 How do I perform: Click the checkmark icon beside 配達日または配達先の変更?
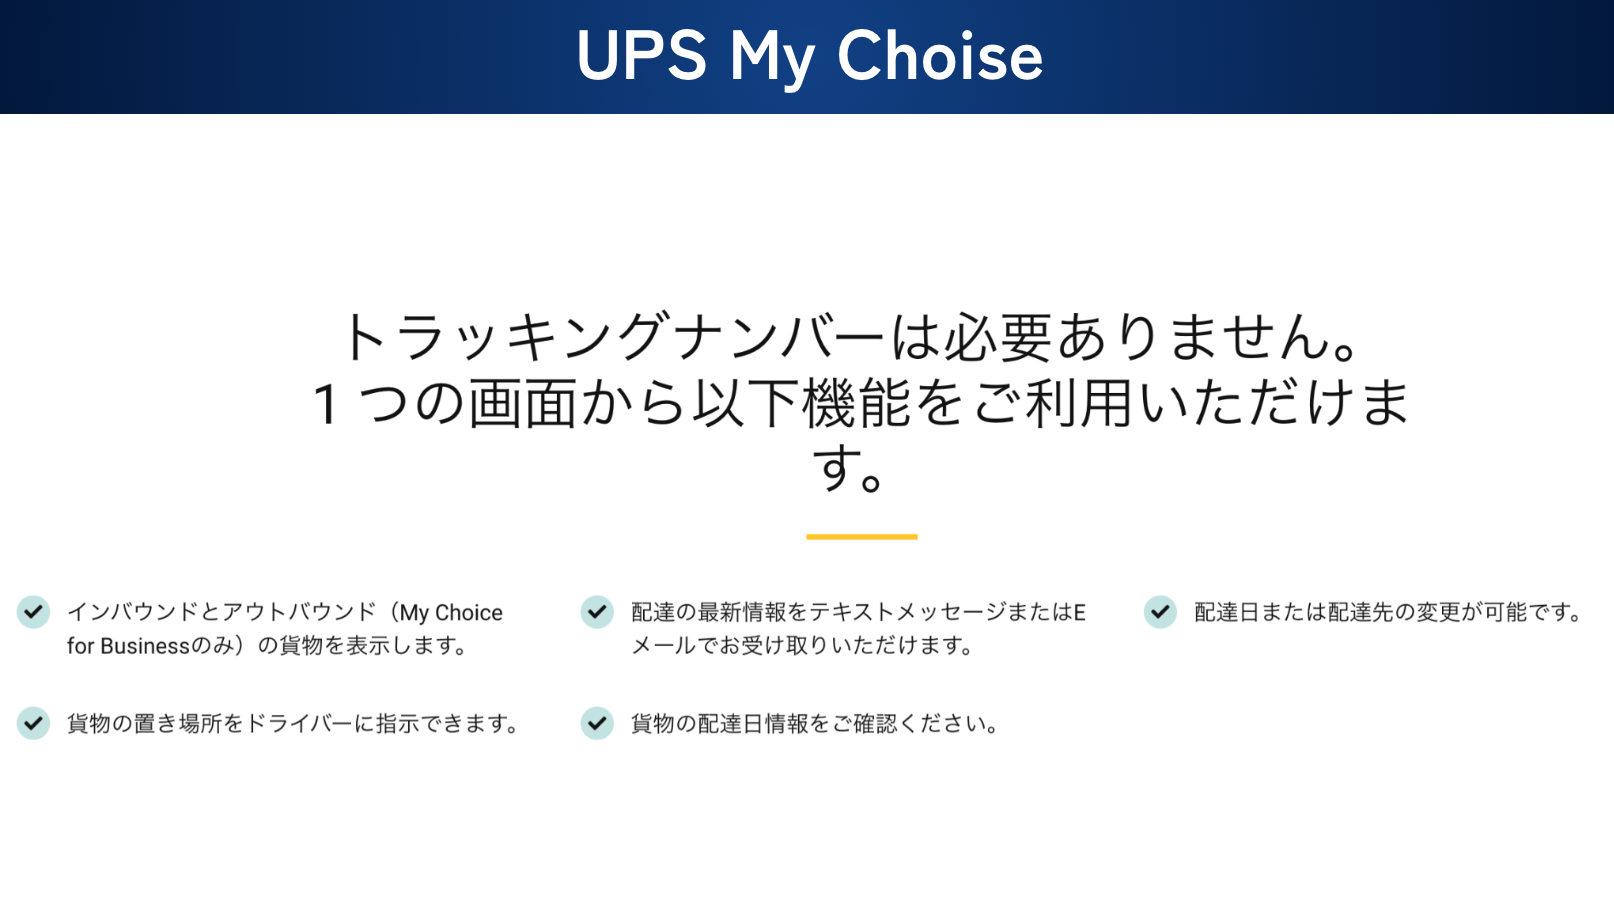click(x=1160, y=611)
